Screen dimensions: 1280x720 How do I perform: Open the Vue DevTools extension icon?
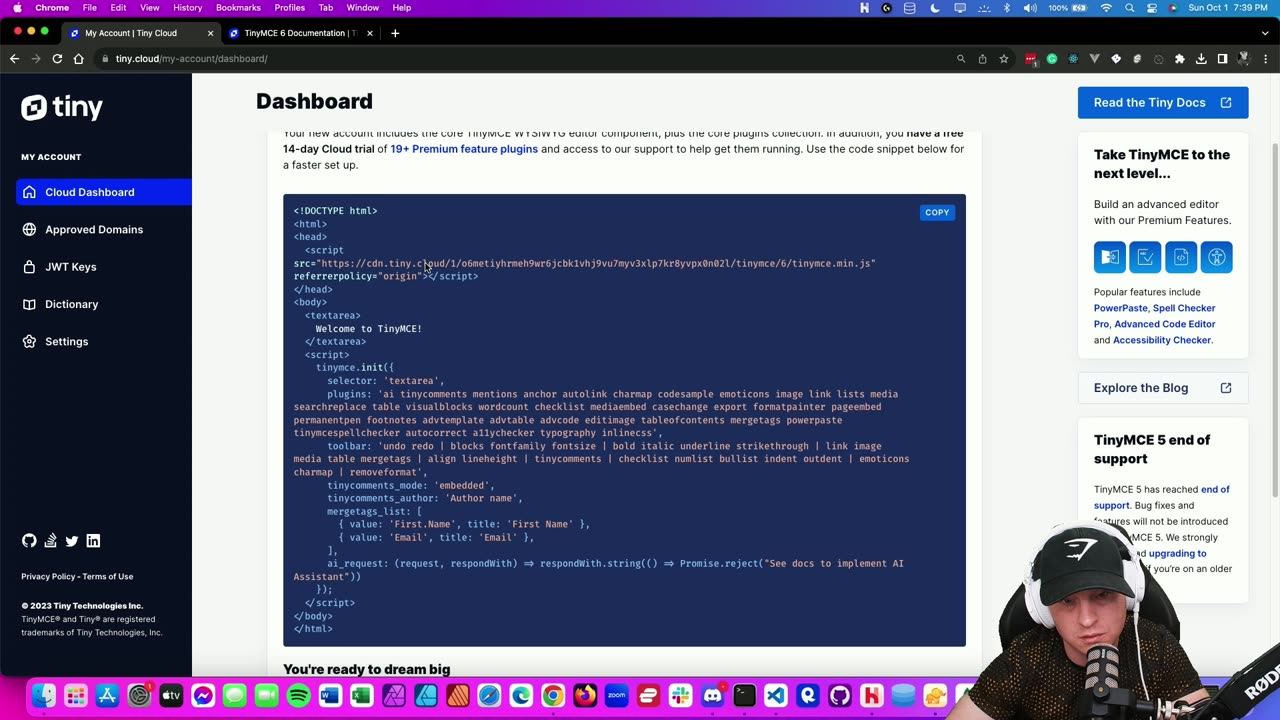1094,59
